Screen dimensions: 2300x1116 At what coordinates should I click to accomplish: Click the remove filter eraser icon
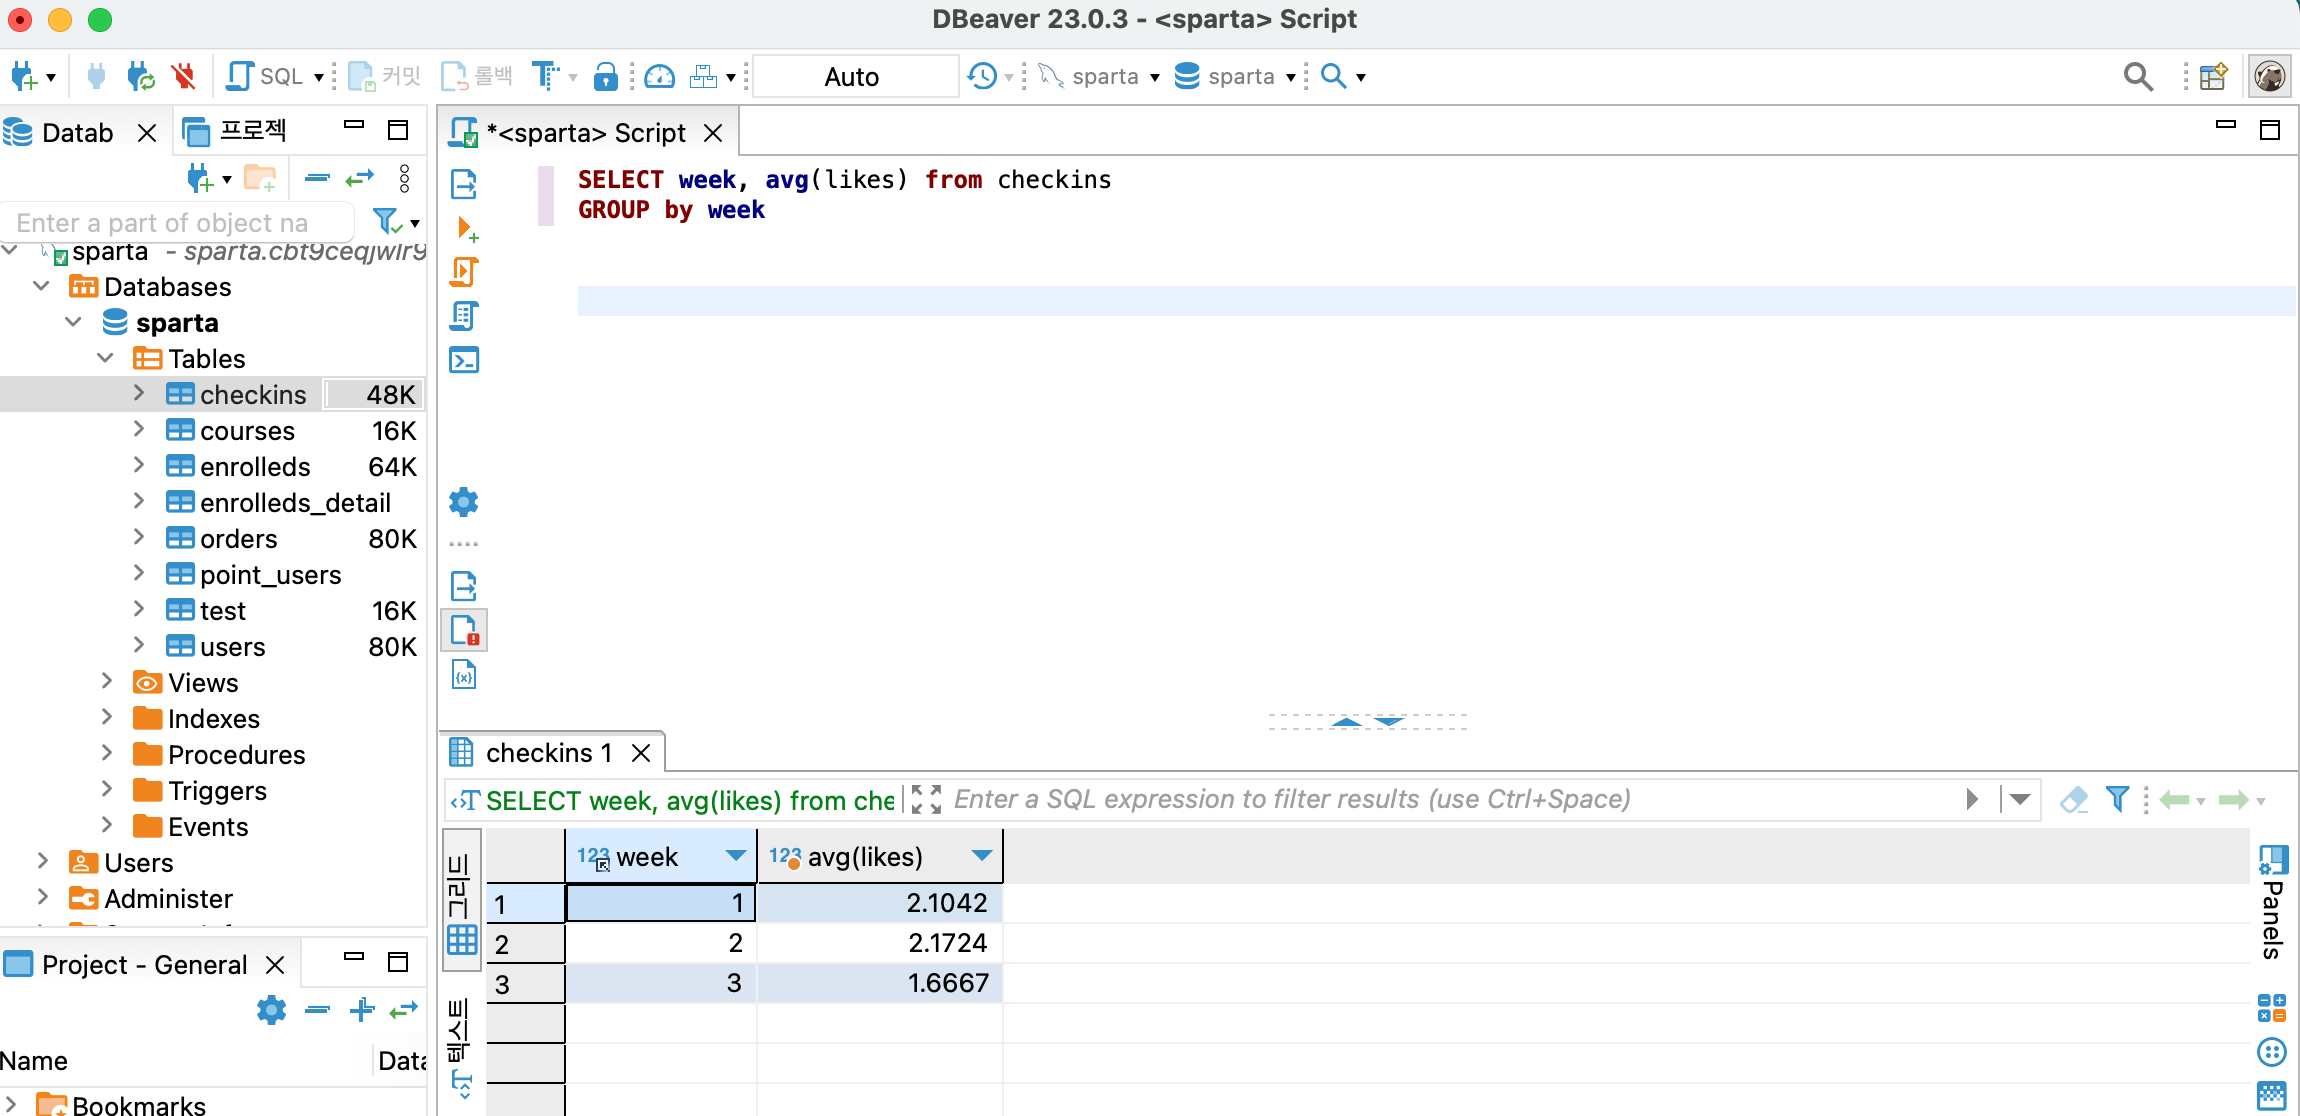(2074, 799)
